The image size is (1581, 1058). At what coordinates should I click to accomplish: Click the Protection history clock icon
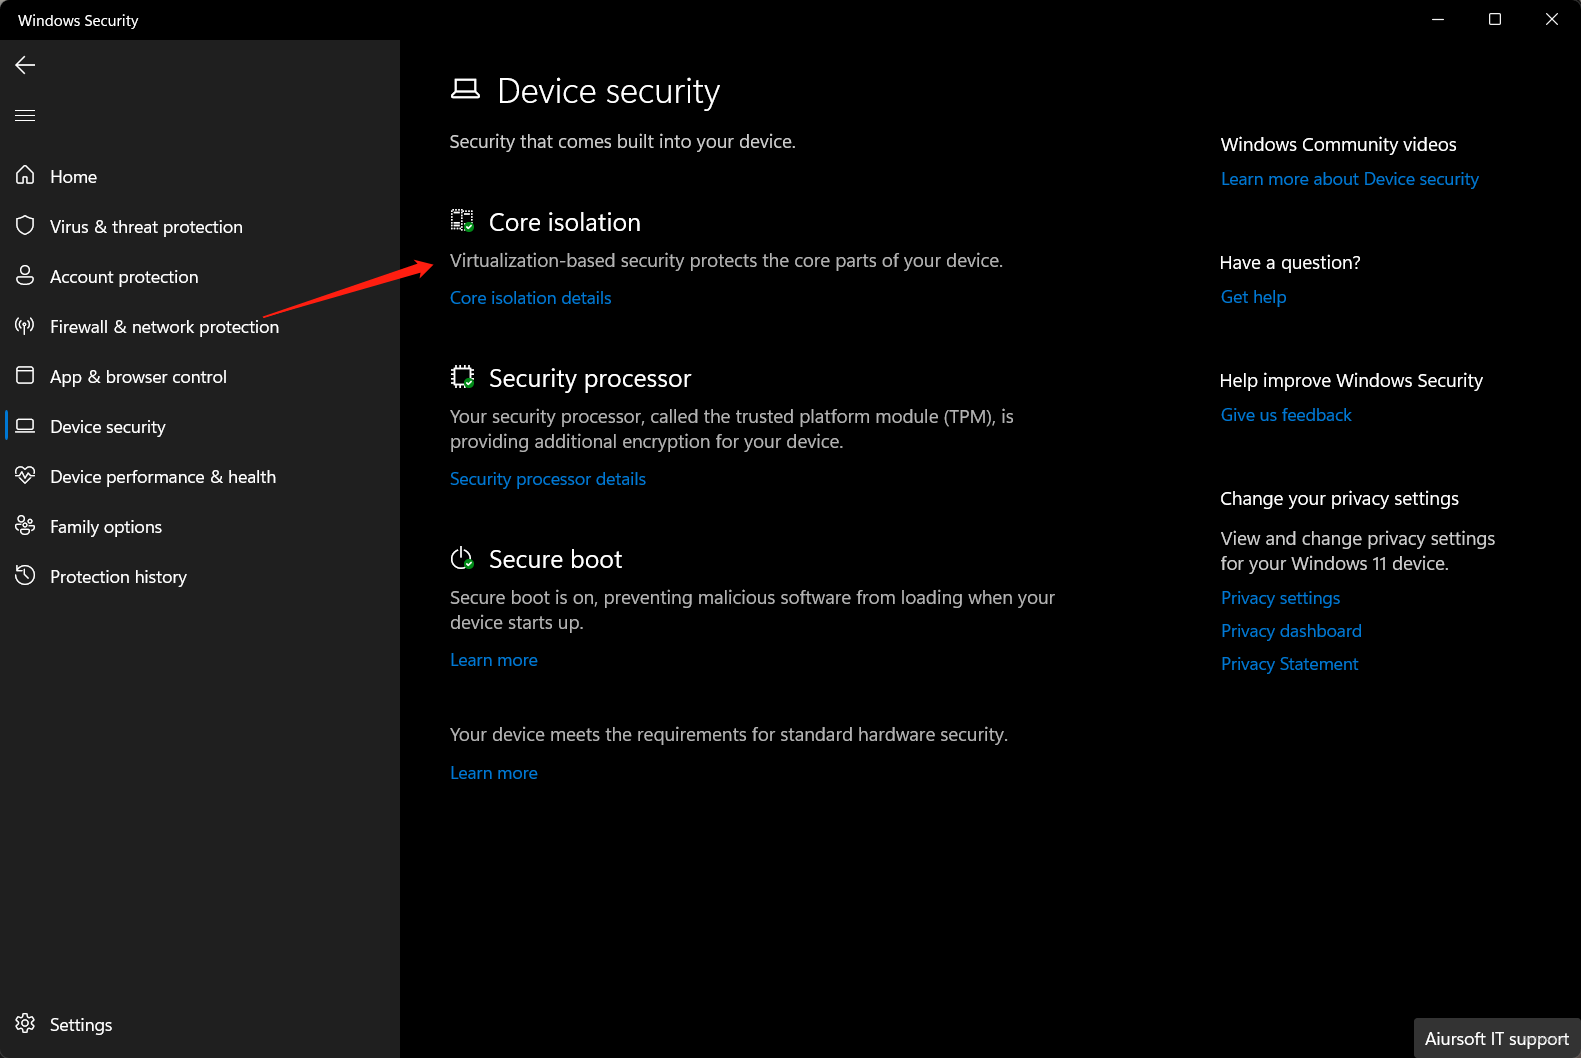pyautogui.click(x=25, y=576)
